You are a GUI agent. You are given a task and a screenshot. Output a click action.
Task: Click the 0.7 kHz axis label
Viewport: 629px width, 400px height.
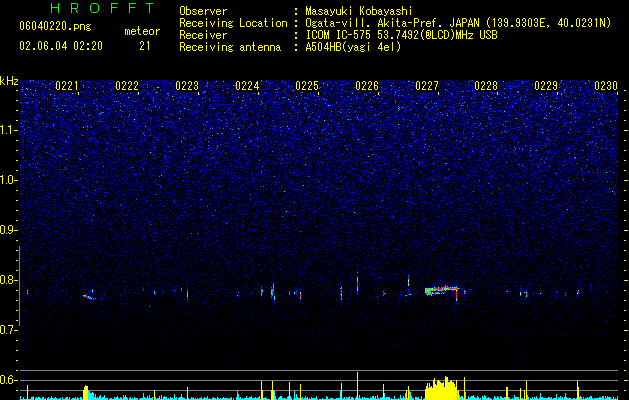click(9, 330)
